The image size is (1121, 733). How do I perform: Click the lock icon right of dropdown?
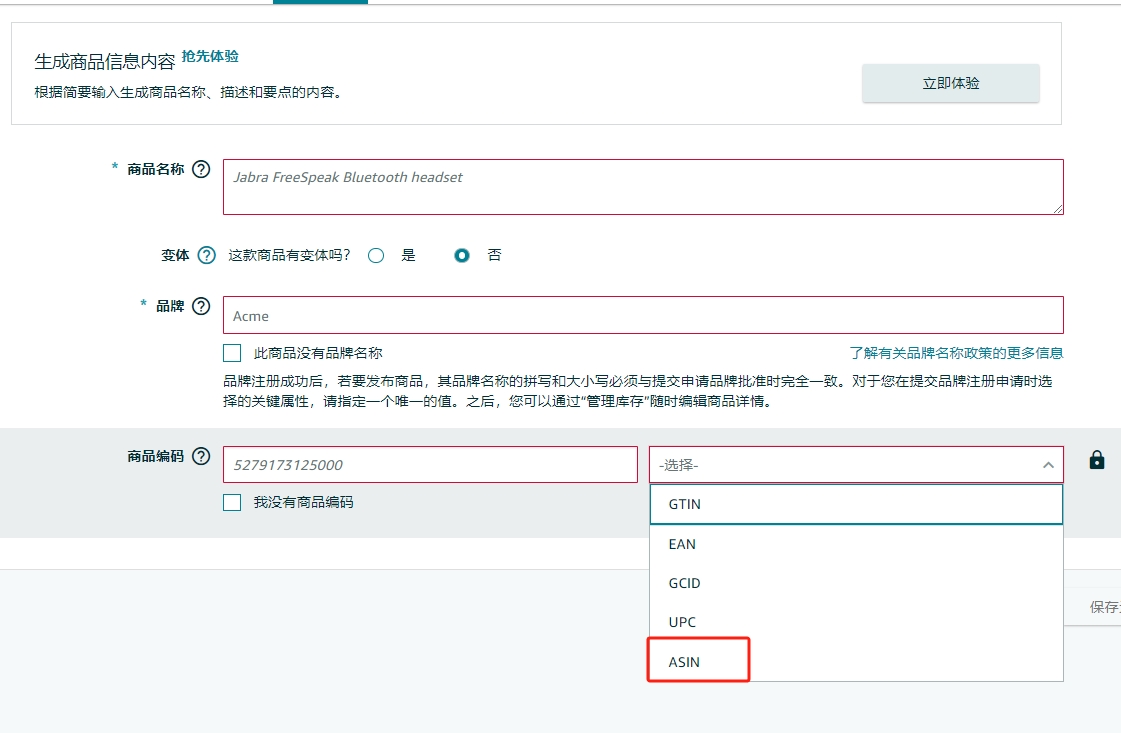pos(1097,461)
